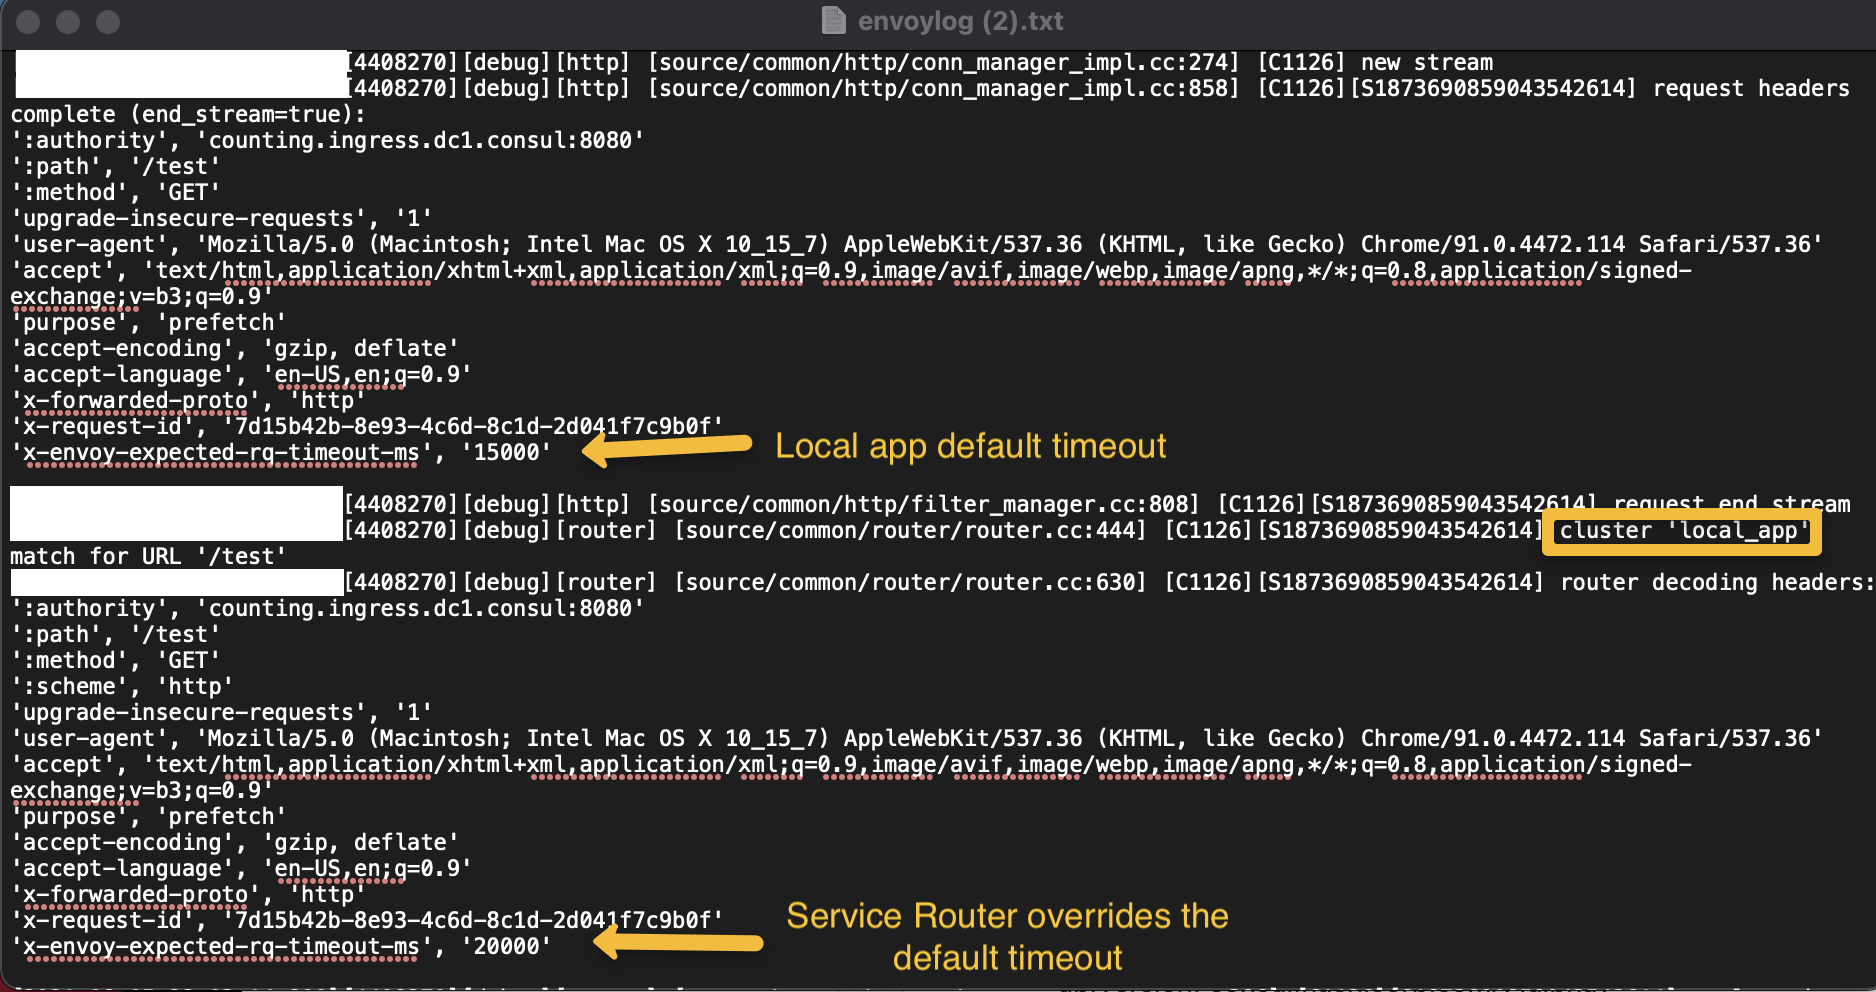Click the router.cc:630 source reference

click(x=910, y=583)
